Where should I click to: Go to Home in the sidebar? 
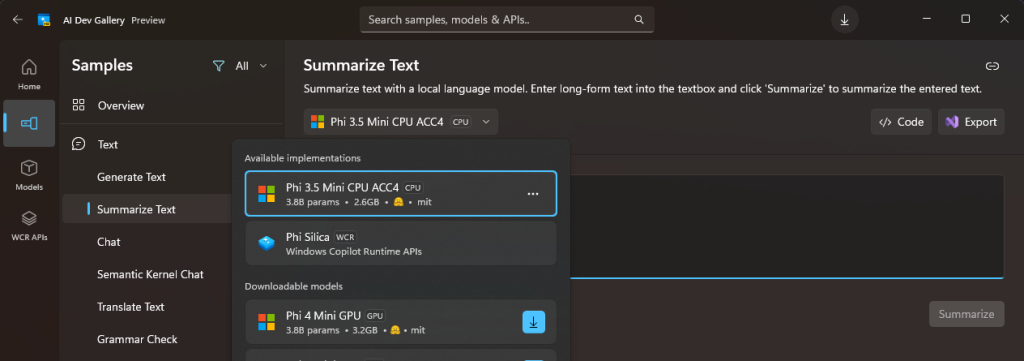(x=29, y=74)
